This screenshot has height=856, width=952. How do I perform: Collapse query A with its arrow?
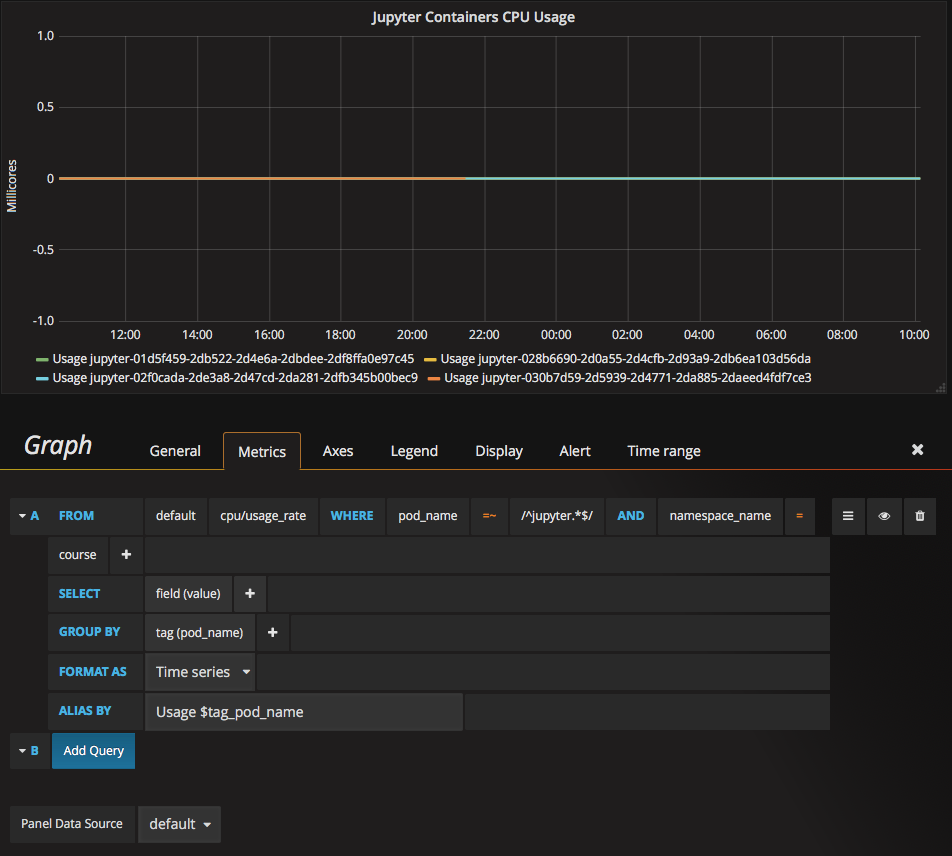coord(22,516)
